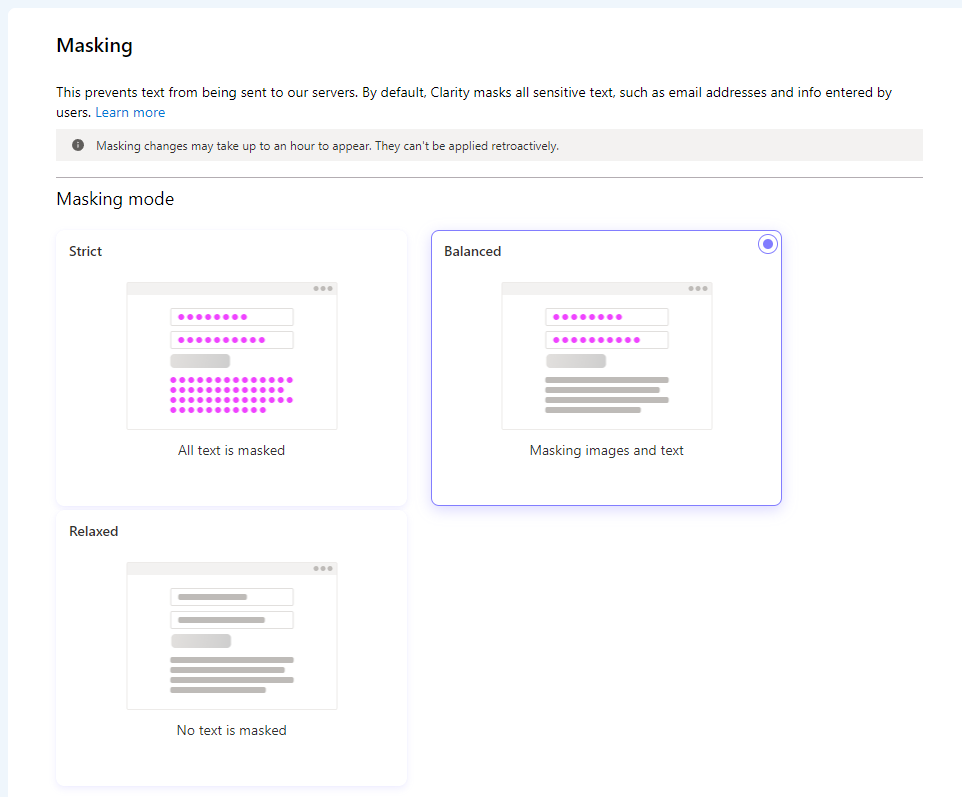962x797 pixels.
Task: Click the Strict mode preview thumbnail
Action: pos(232,356)
